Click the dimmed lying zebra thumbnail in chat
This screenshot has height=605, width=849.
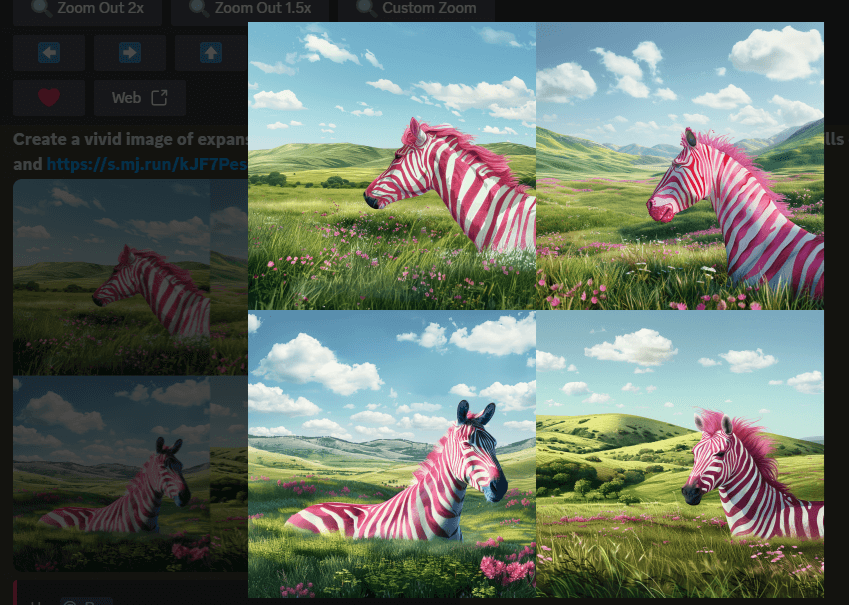[x=111, y=473]
